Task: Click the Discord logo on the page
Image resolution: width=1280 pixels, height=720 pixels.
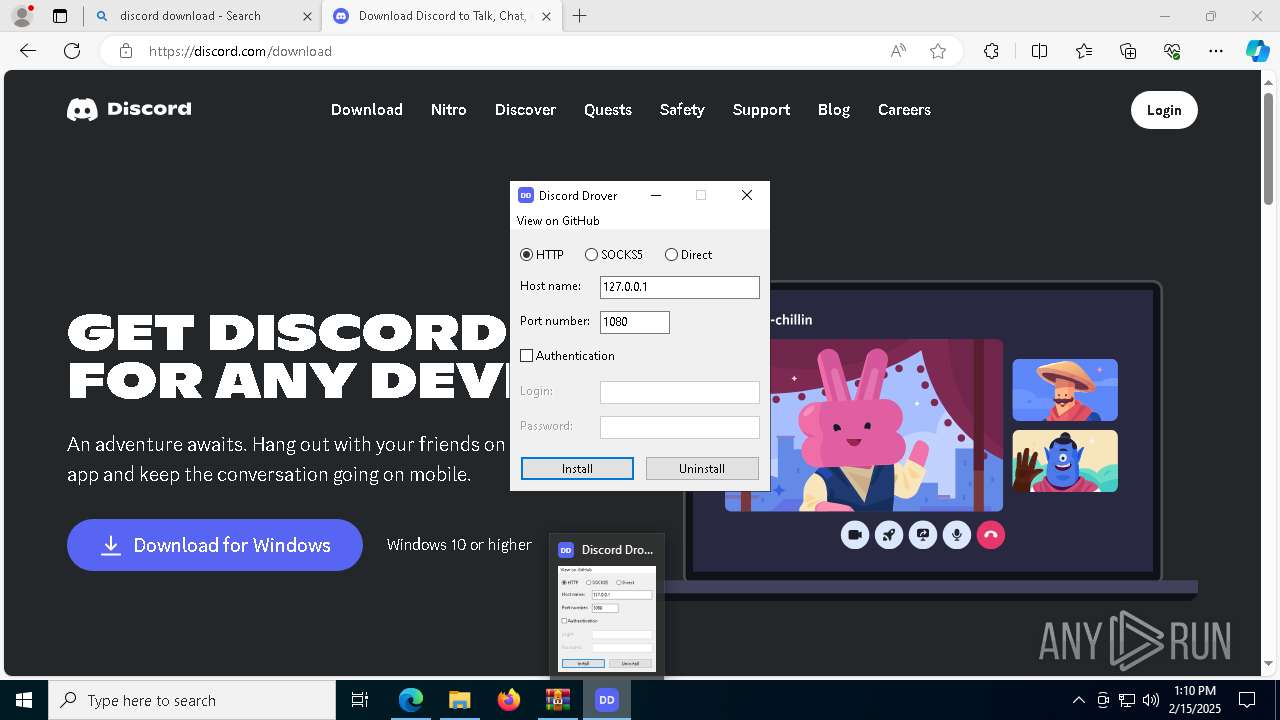Action: pos(129,109)
